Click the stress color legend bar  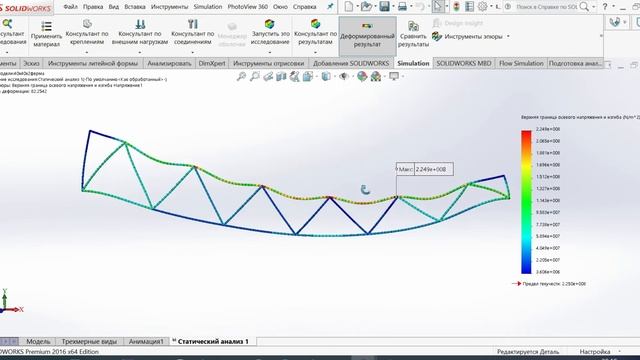(x=526, y=202)
